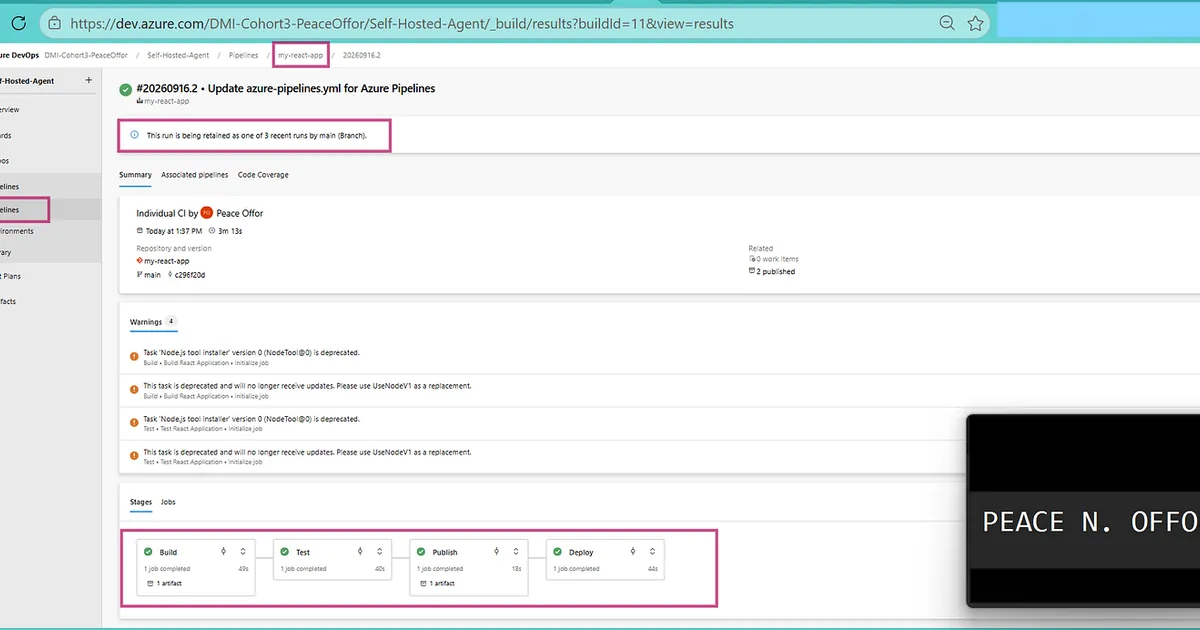1200x630 pixels.
Task: Expand the Deploy stage with its up-down chevron
Action: [x=652, y=551]
